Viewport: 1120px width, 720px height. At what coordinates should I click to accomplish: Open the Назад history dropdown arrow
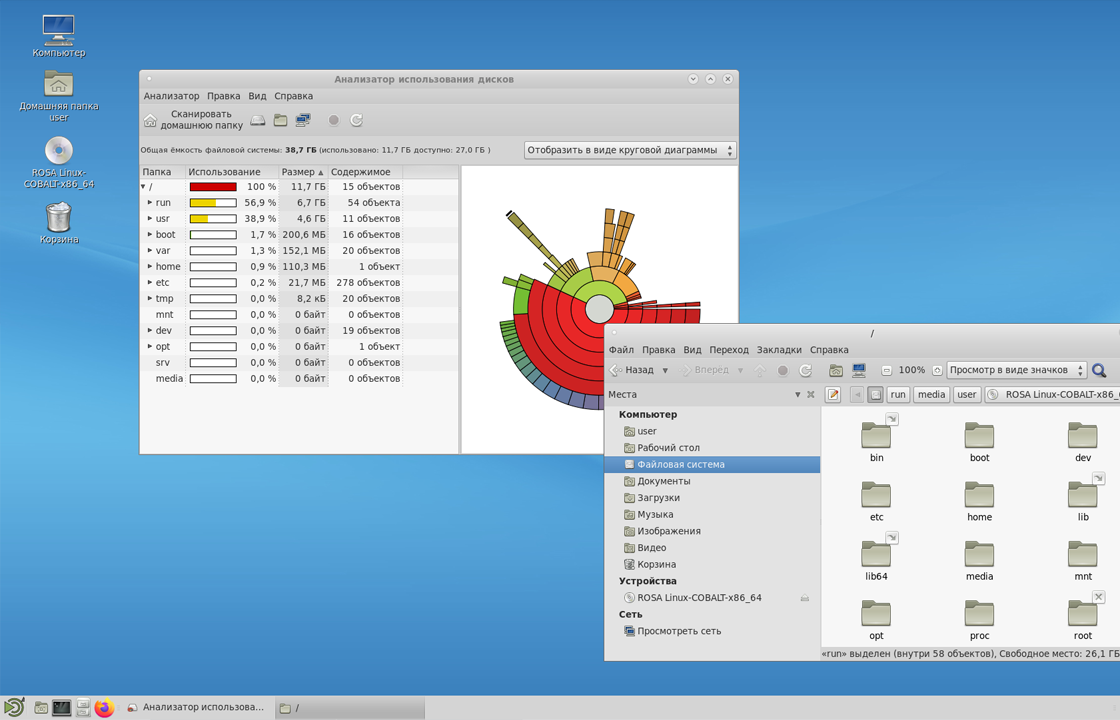(x=665, y=371)
